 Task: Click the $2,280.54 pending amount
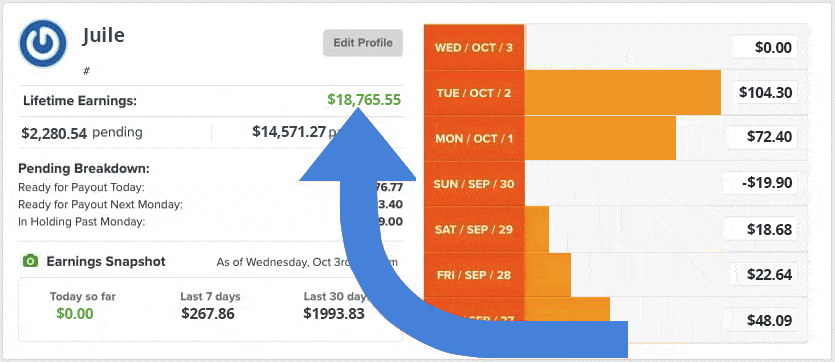pyautogui.click(x=54, y=133)
